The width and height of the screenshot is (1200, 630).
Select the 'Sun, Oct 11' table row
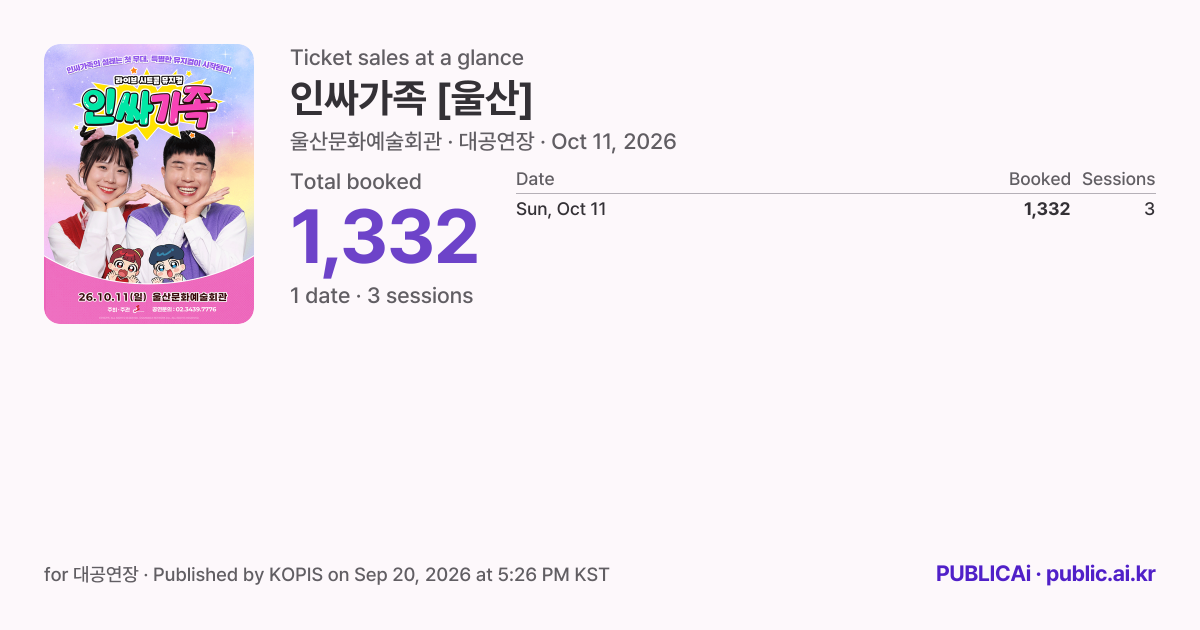(x=836, y=209)
